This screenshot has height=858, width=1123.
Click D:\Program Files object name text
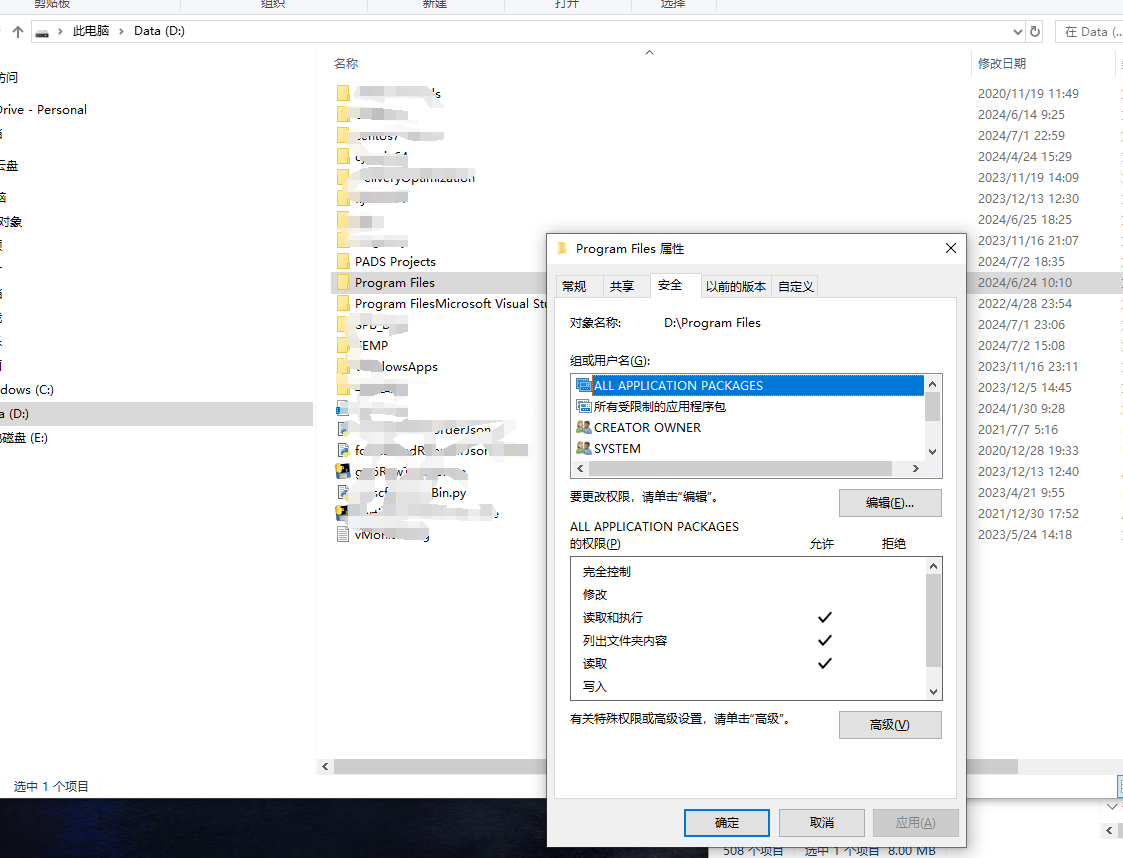tap(712, 323)
